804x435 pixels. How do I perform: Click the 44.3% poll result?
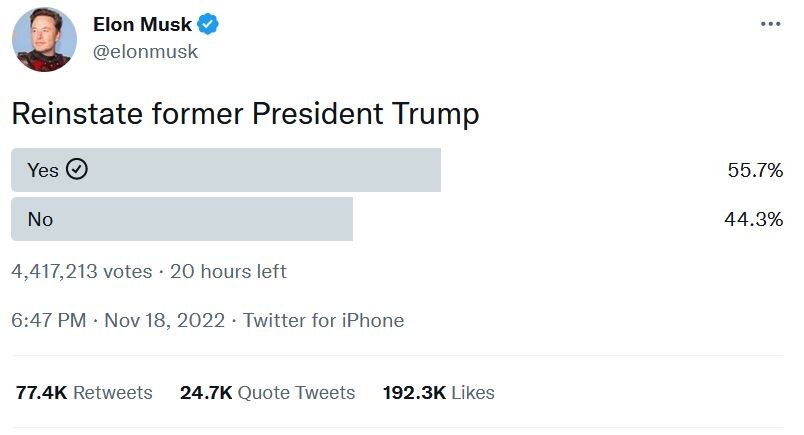coord(753,219)
